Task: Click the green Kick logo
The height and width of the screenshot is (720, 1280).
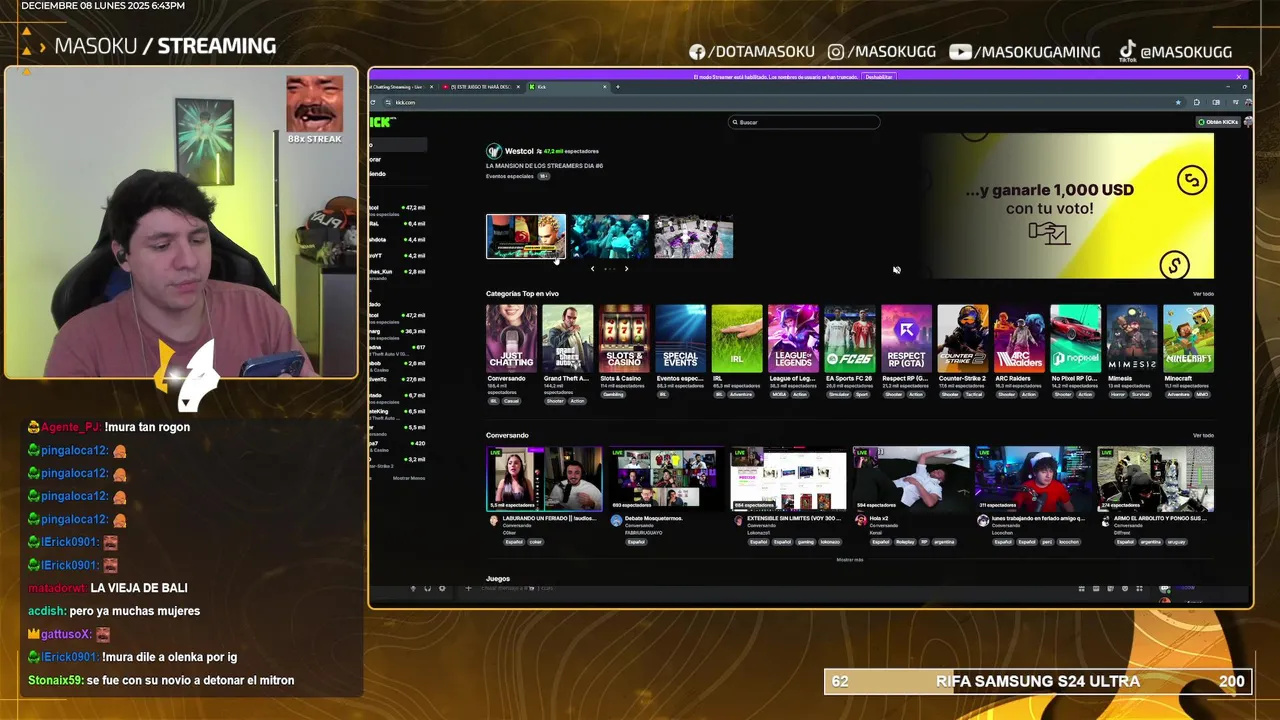Action: [381, 122]
